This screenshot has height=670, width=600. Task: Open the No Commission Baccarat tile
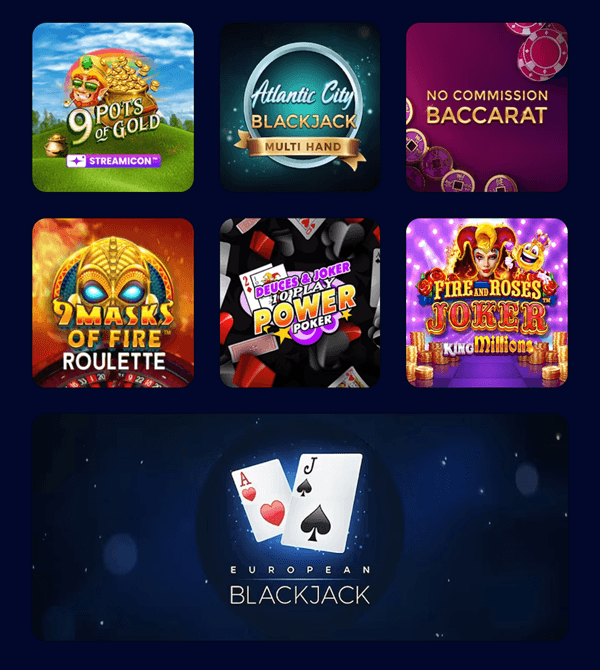pos(487,107)
